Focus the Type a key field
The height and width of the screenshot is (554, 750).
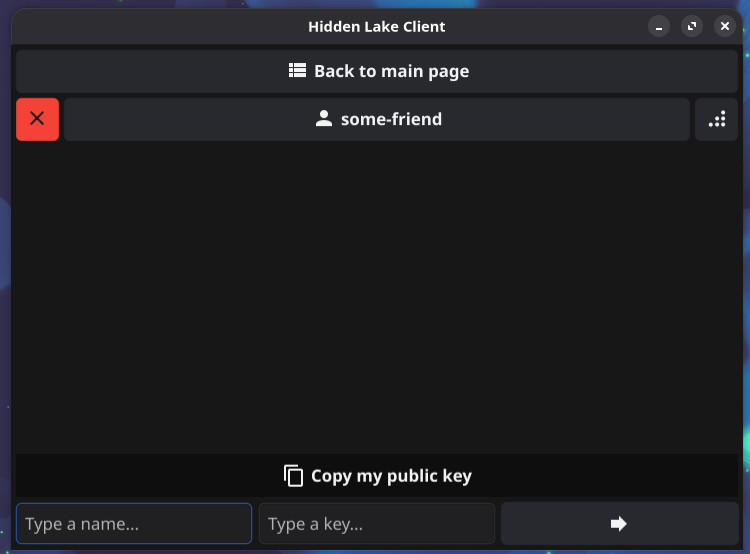tap(377, 524)
